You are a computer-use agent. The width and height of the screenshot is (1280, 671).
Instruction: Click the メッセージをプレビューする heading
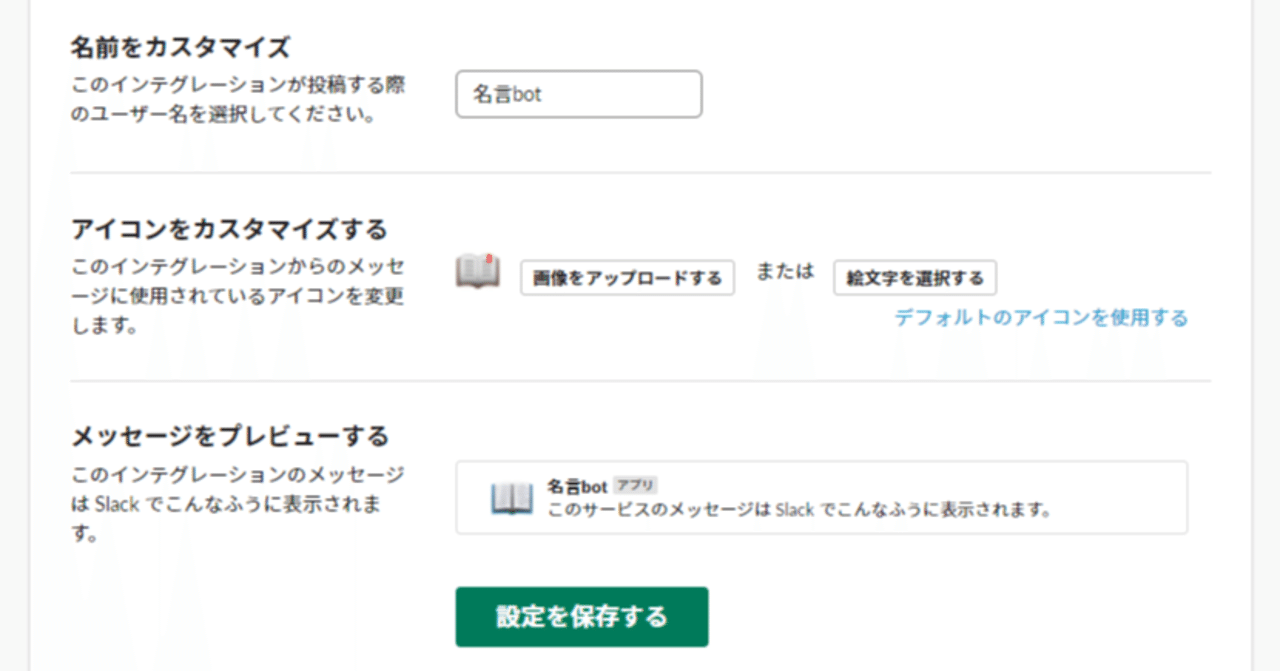(230, 436)
